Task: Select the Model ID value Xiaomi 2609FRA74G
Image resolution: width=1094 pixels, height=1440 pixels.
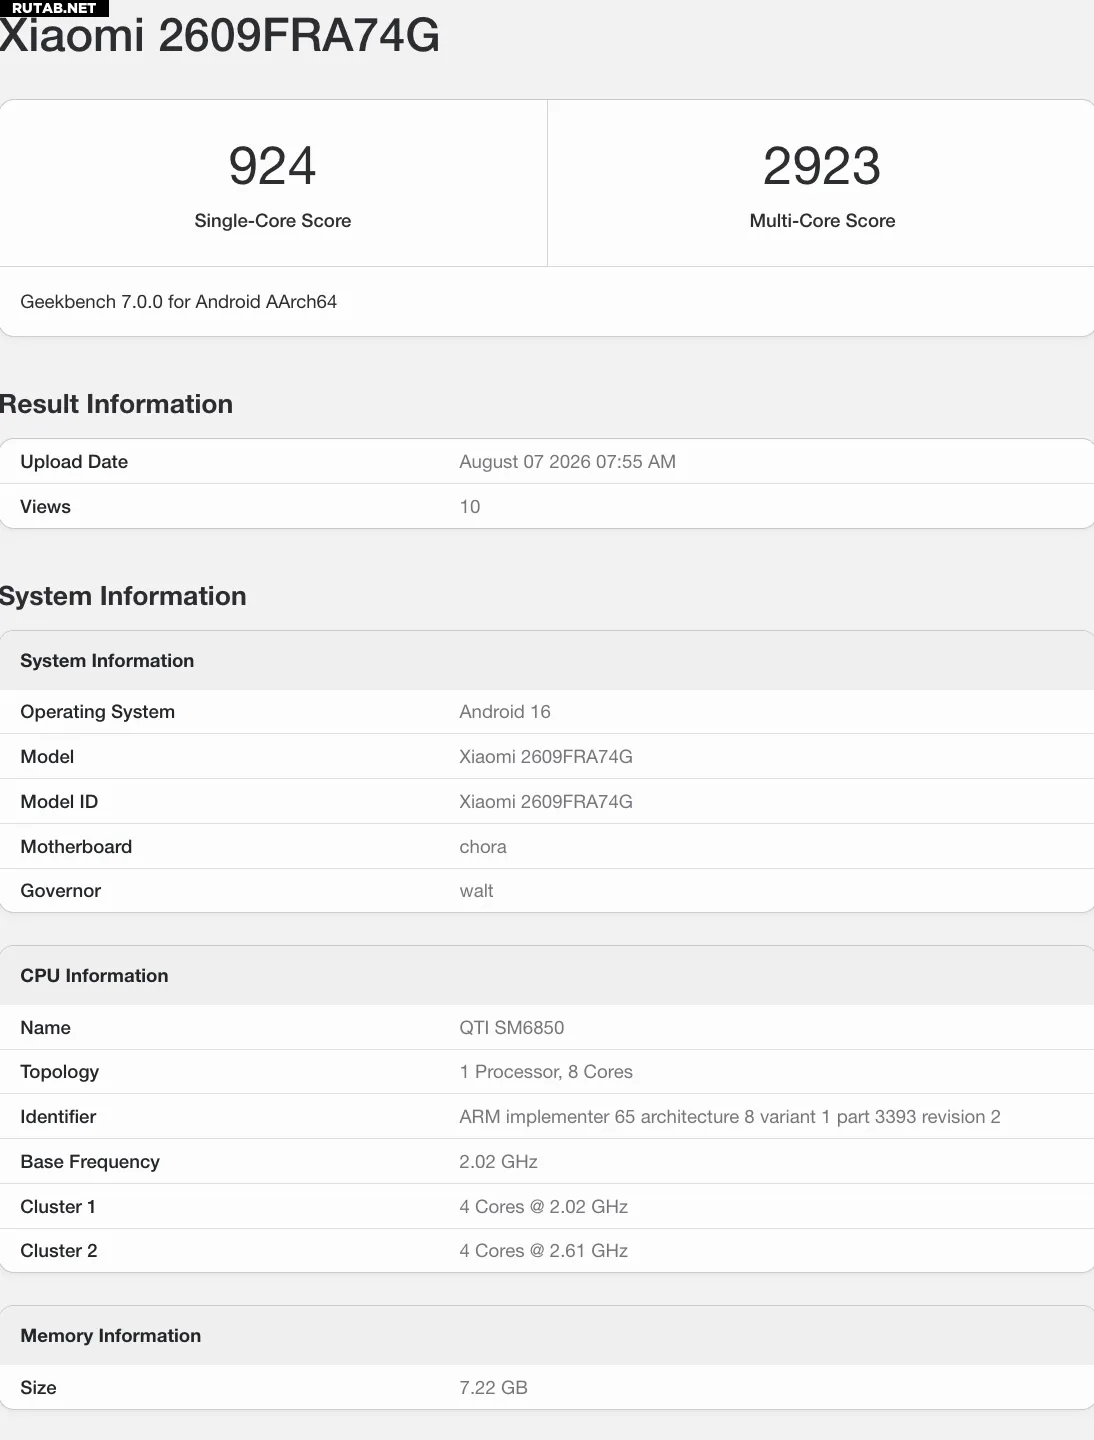Action: (x=546, y=802)
